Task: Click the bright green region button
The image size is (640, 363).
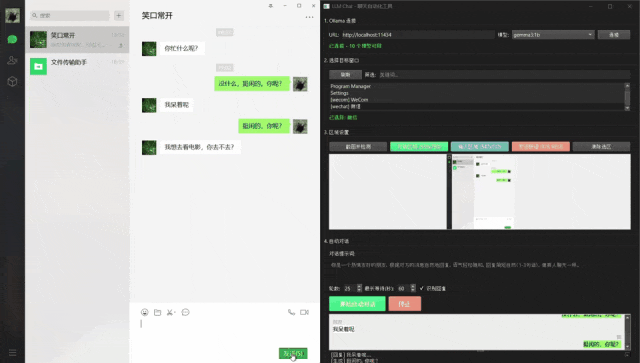Action: point(419,147)
